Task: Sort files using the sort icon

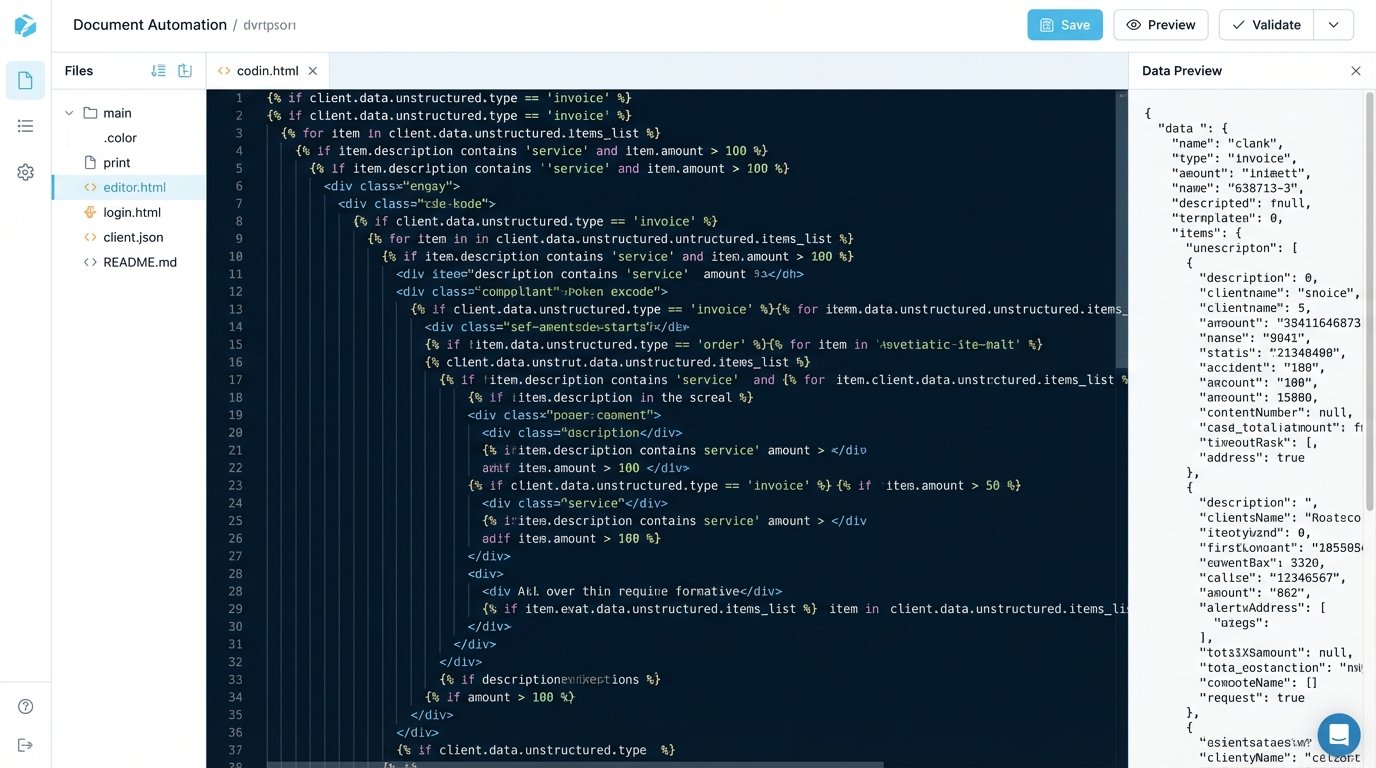Action: tap(158, 71)
